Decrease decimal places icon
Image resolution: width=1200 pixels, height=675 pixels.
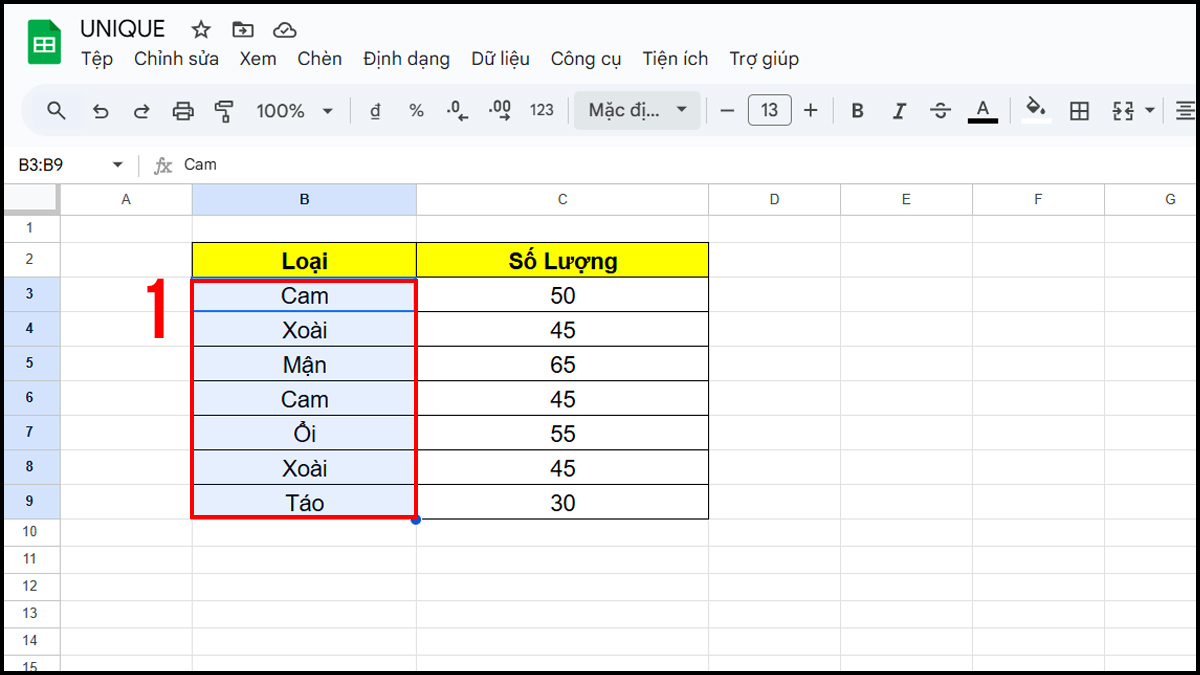(458, 111)
